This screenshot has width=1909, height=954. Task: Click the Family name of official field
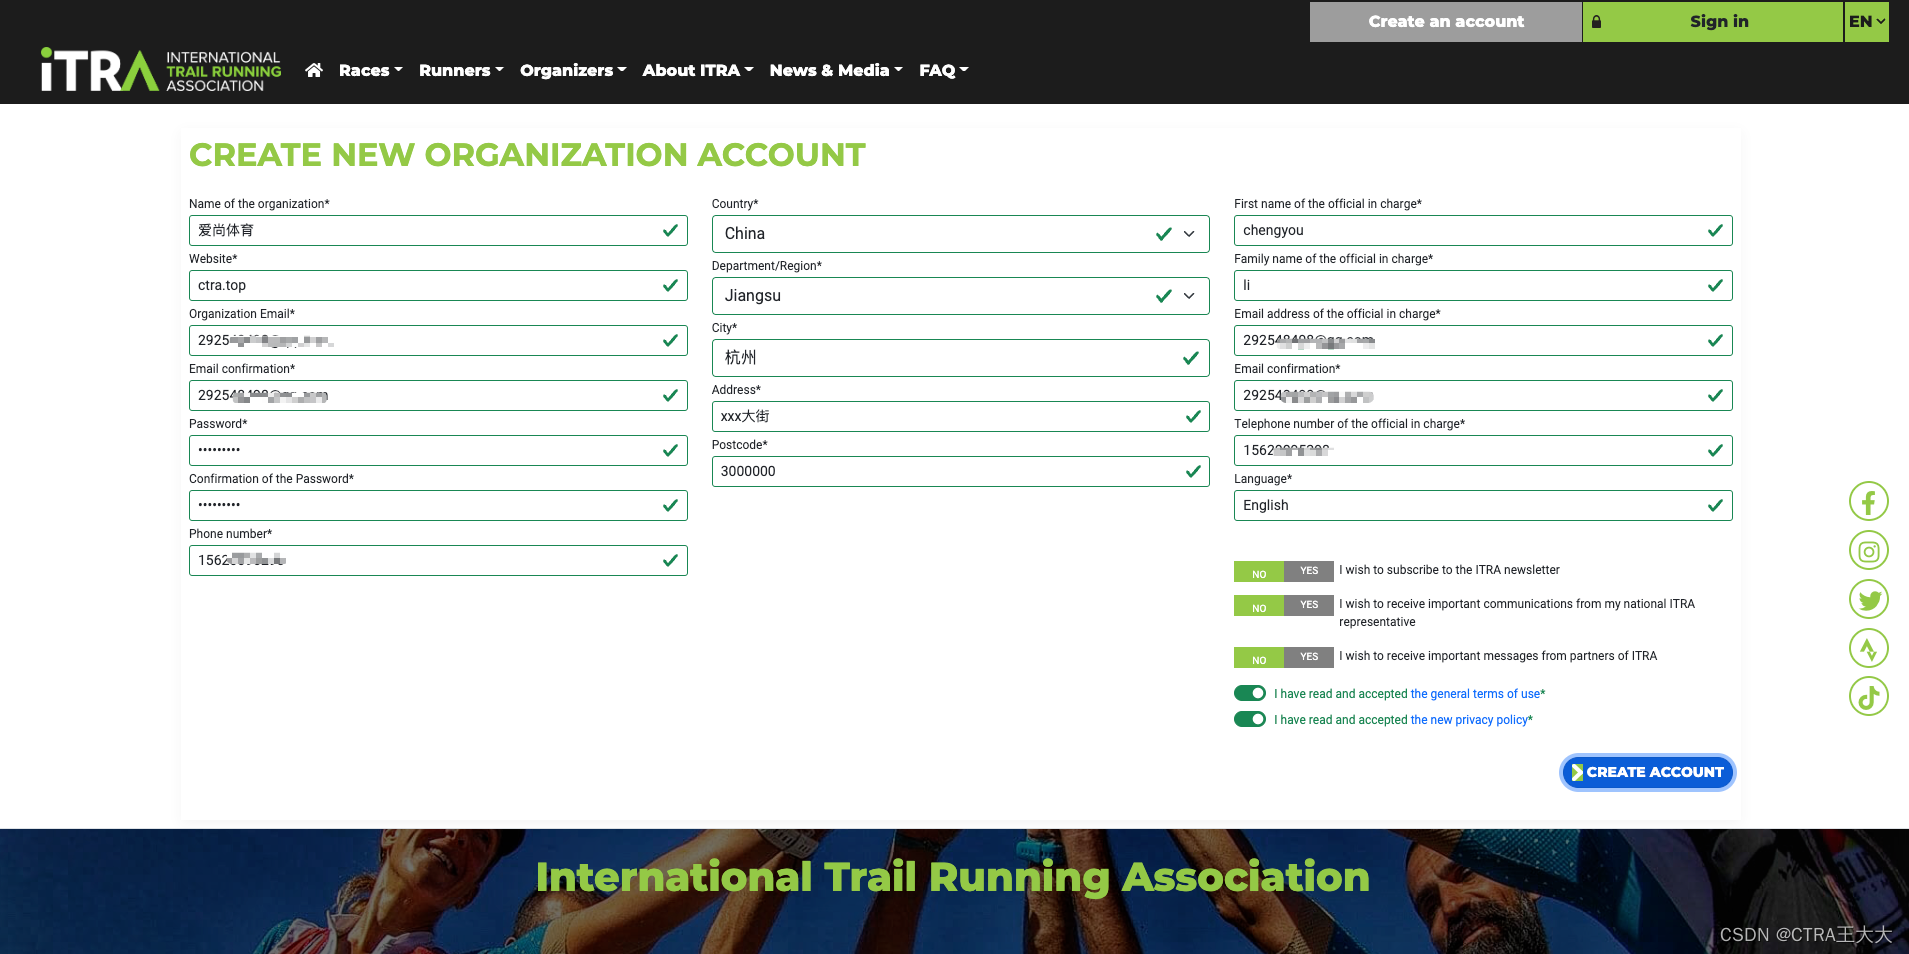tap(1483, 286)
